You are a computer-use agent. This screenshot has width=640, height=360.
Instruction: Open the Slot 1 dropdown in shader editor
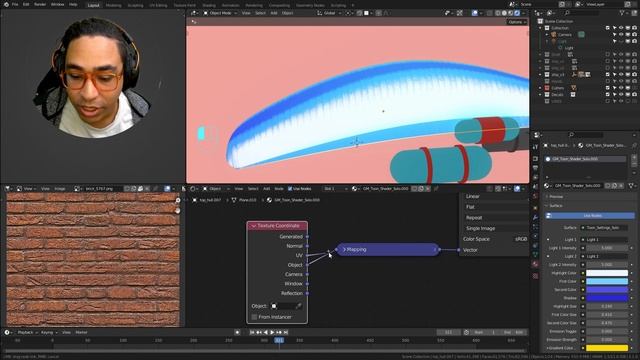tap(336, 189)
